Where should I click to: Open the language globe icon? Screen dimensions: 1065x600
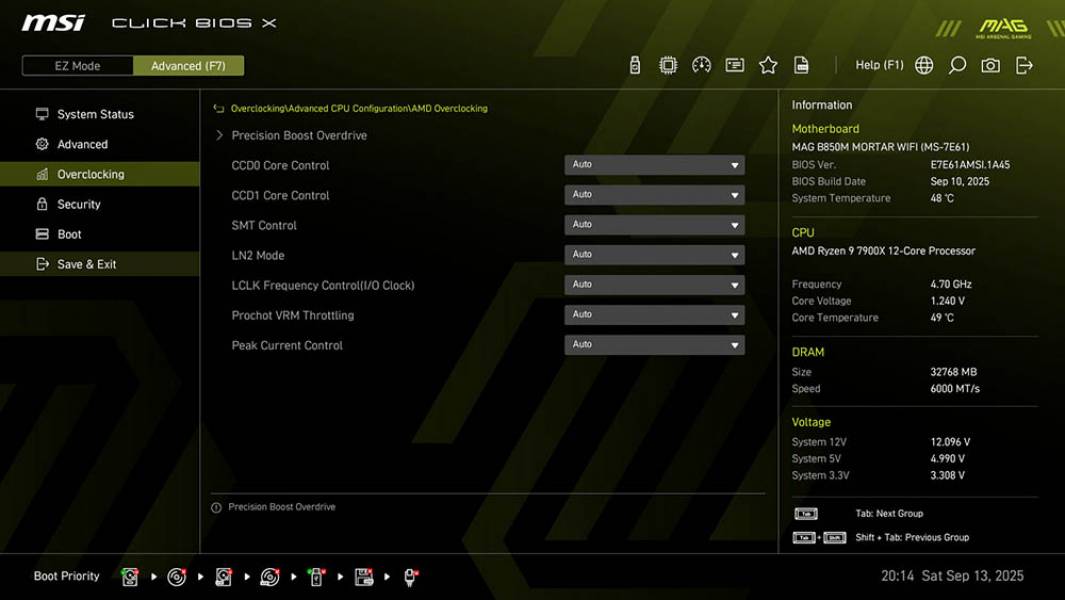[x=925, y=64]
